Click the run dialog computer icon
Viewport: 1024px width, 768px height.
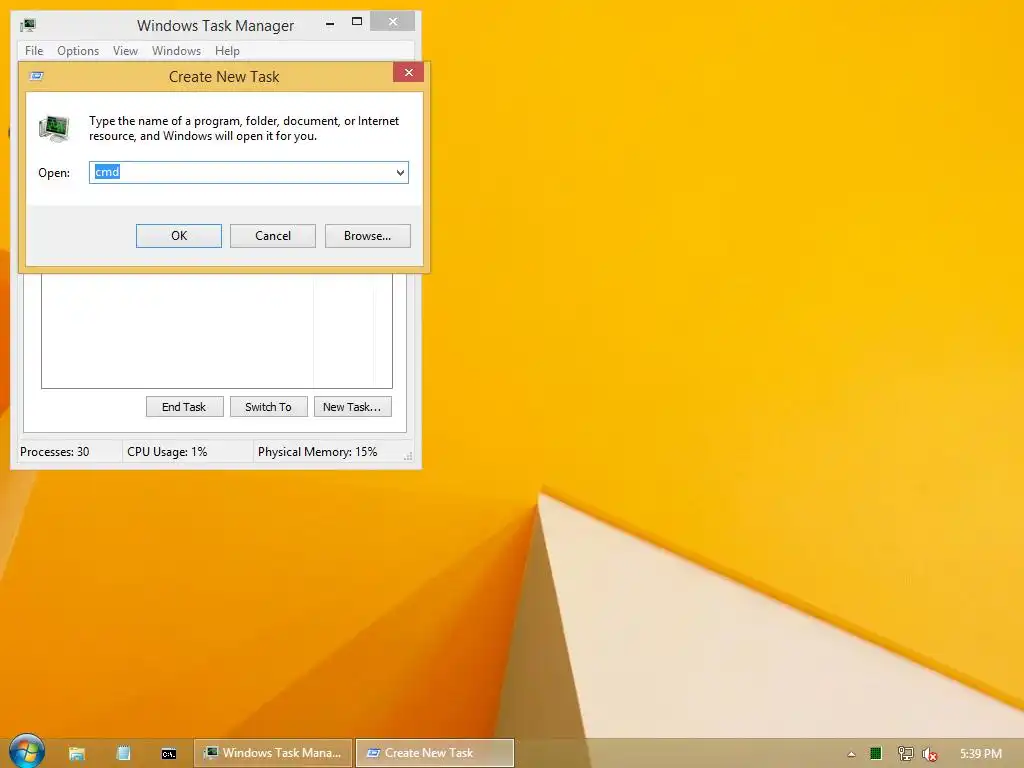tap(54, 128)
